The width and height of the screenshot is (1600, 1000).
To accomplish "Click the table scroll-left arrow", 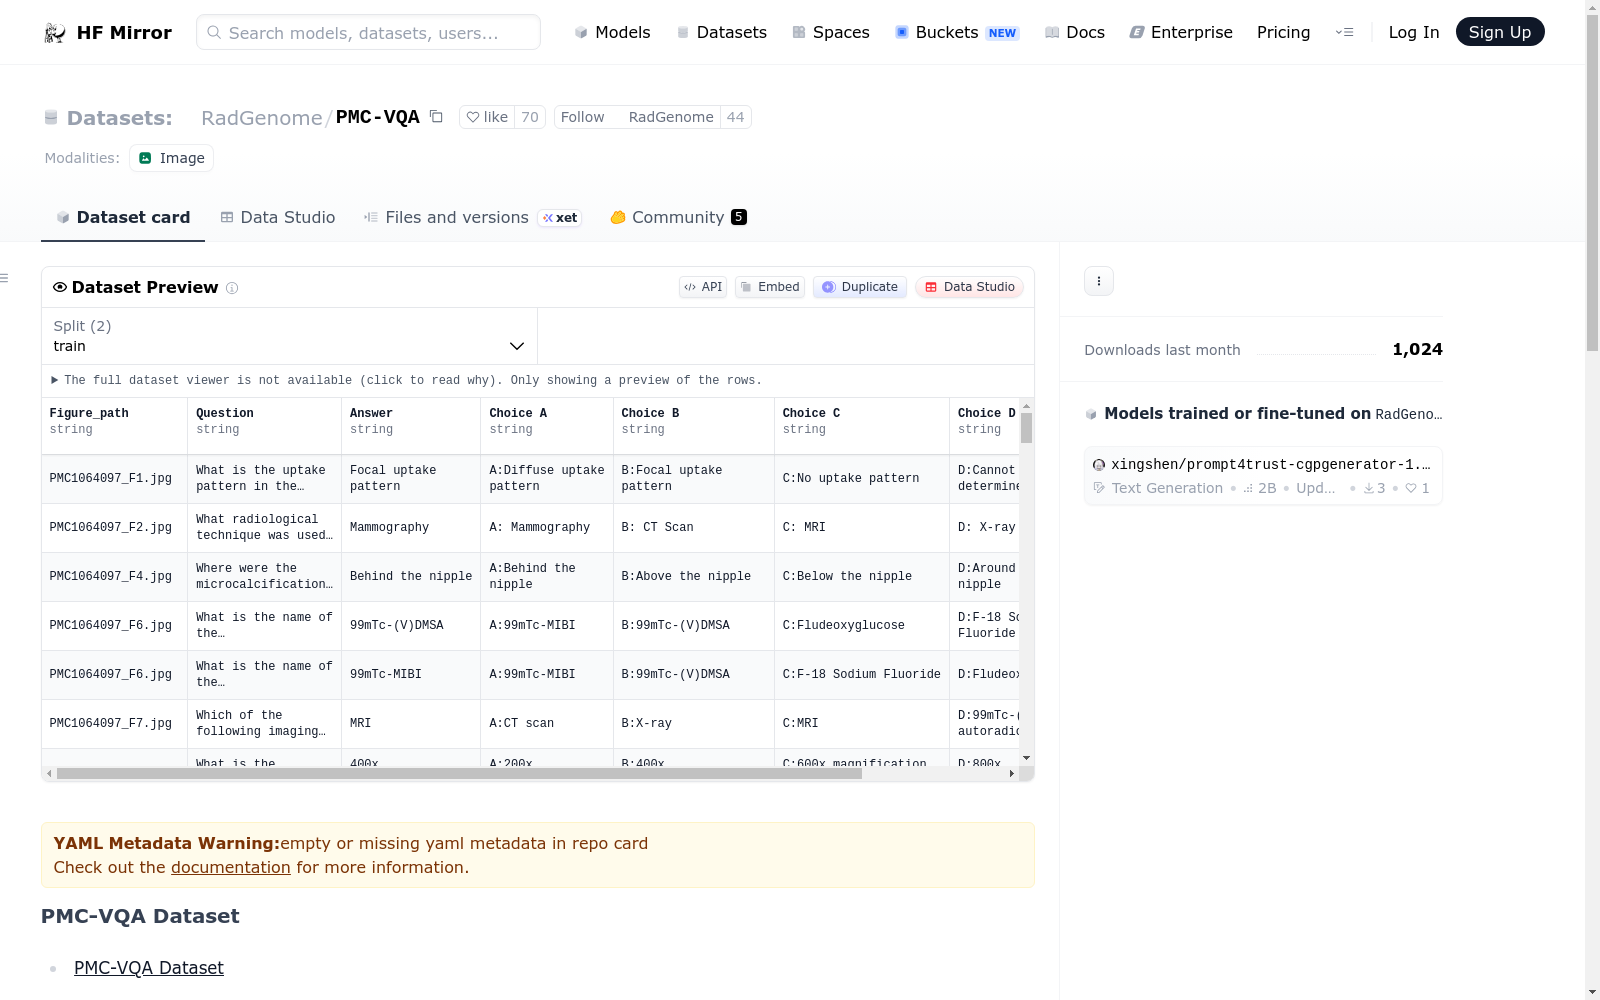I will click(x=49, y=774).
